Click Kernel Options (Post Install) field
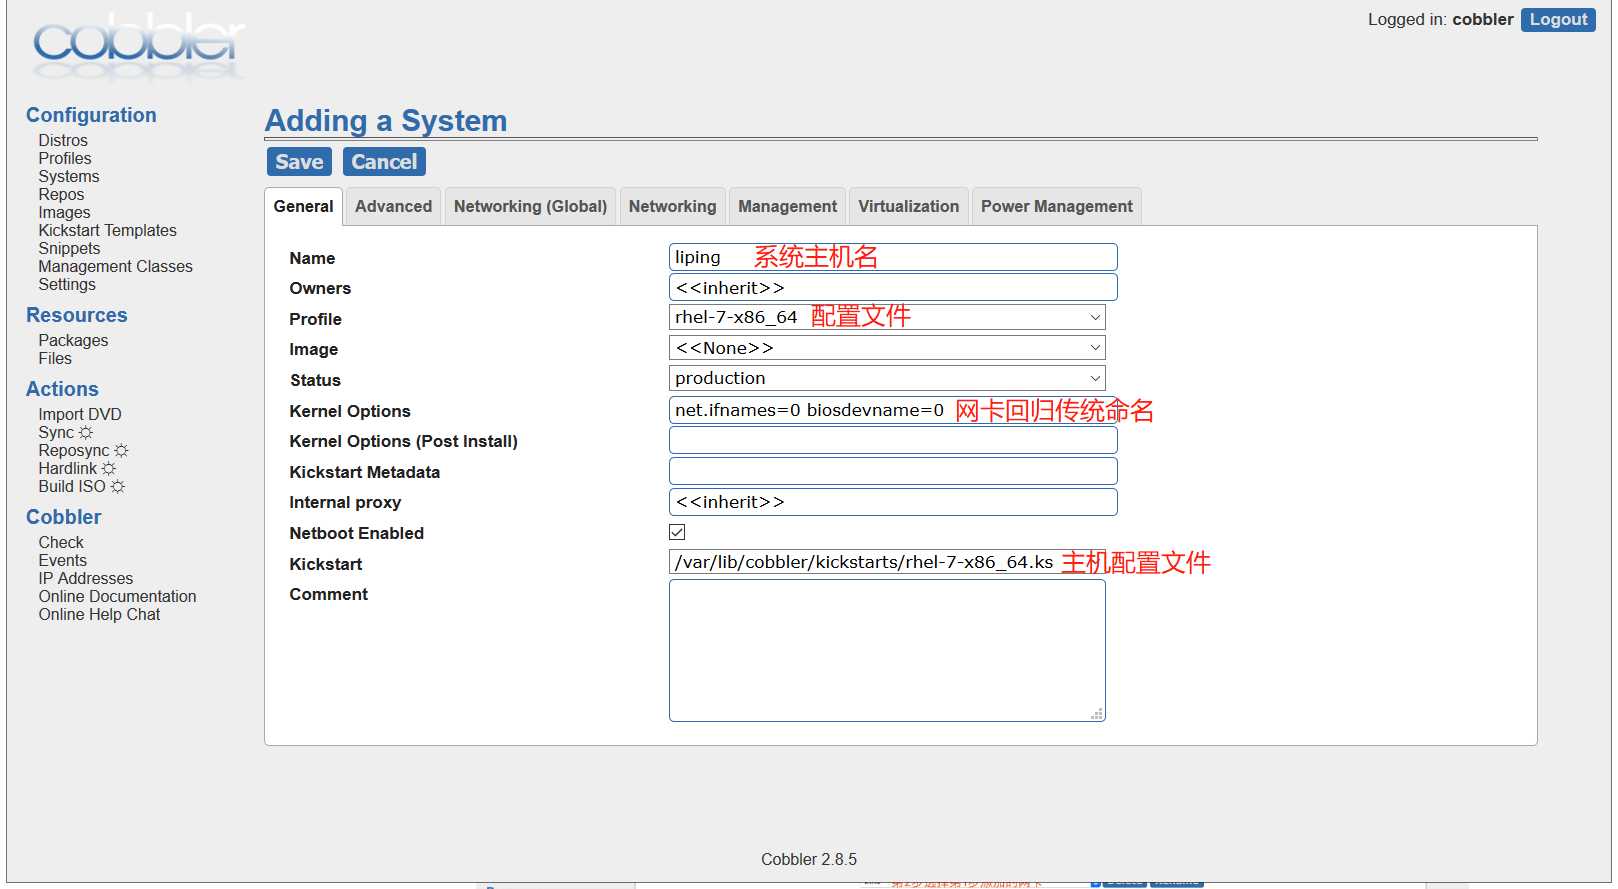 [x=893, y=440]
